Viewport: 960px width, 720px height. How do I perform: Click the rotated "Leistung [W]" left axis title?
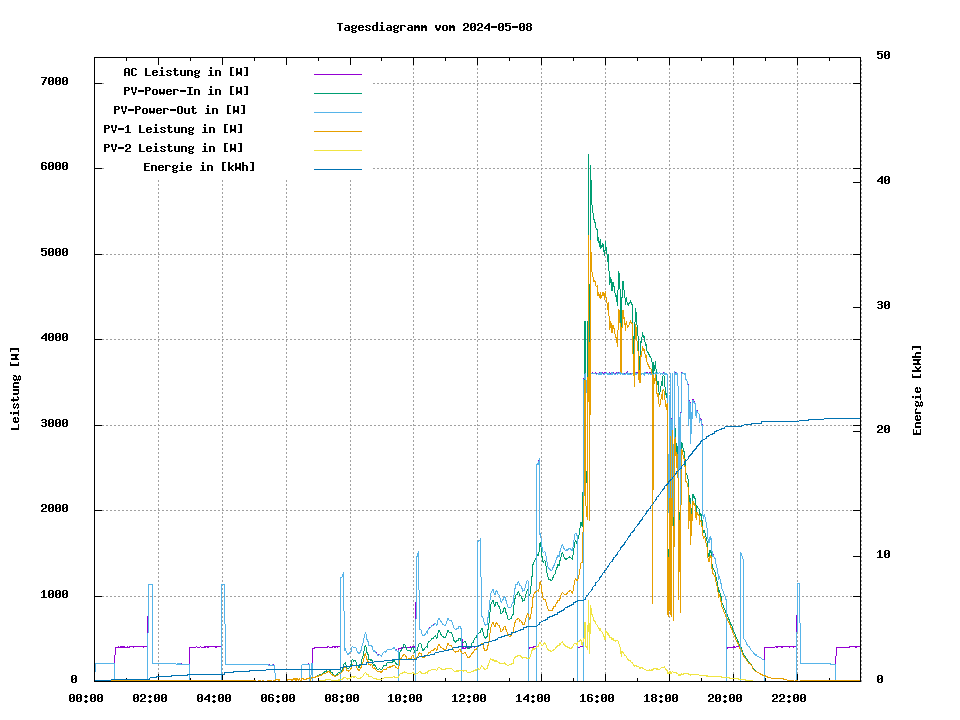(16, 389)
